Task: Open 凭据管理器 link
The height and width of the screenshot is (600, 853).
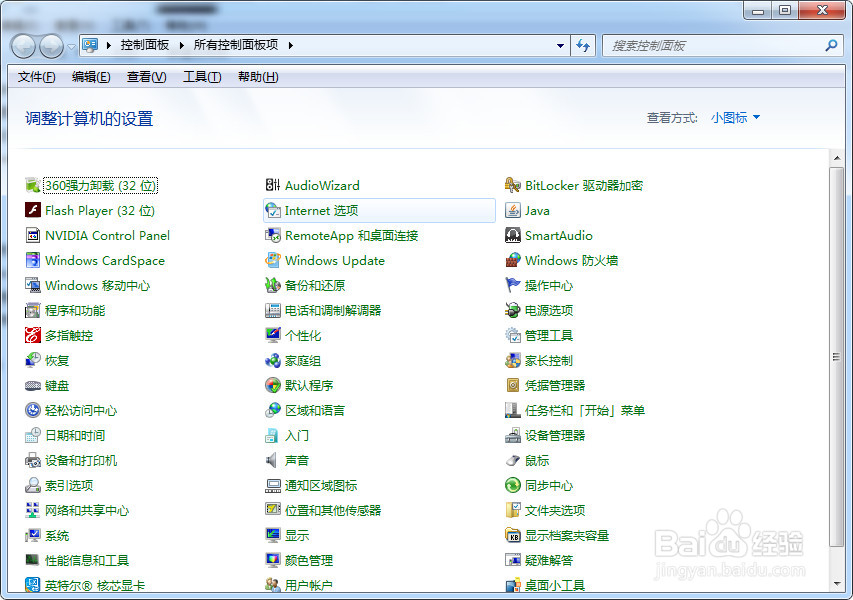Action: pyautogui.click(x=555, y=386)
